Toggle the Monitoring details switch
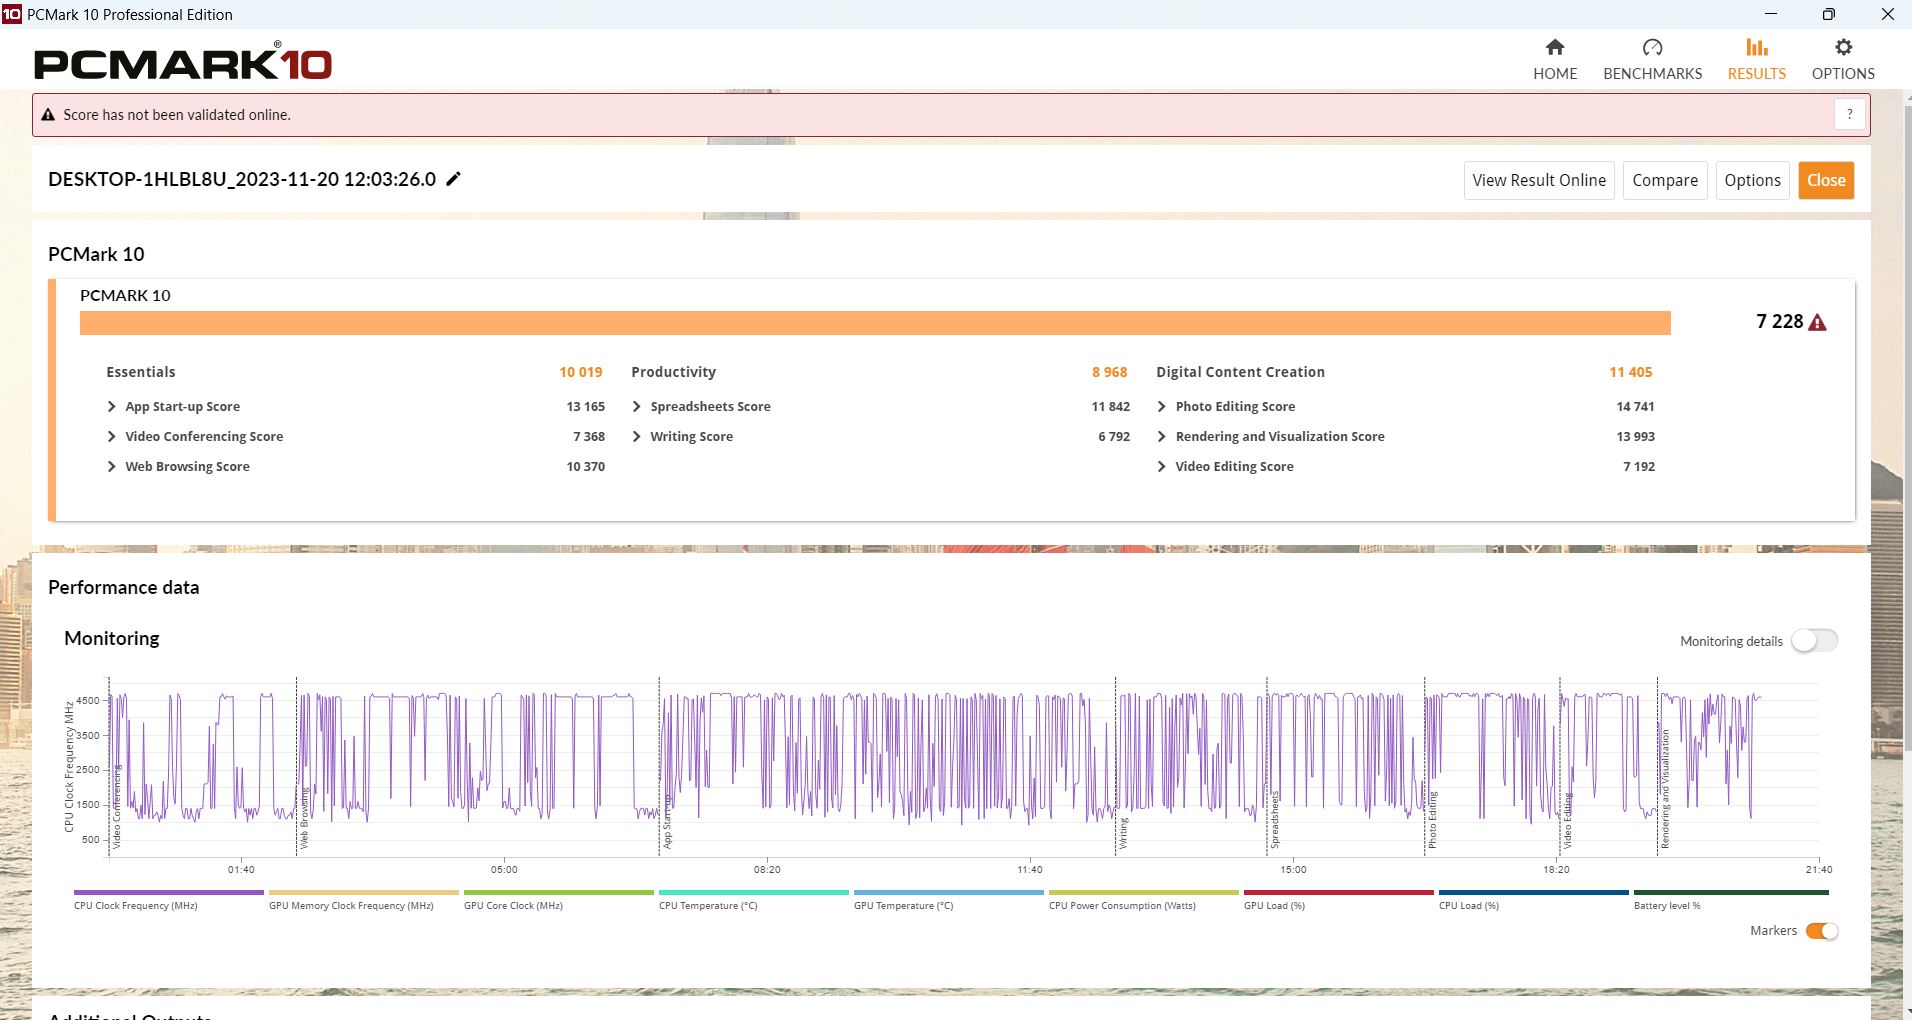The width and height of the screenshot is (1912, 1020). tap(1814, 641)
